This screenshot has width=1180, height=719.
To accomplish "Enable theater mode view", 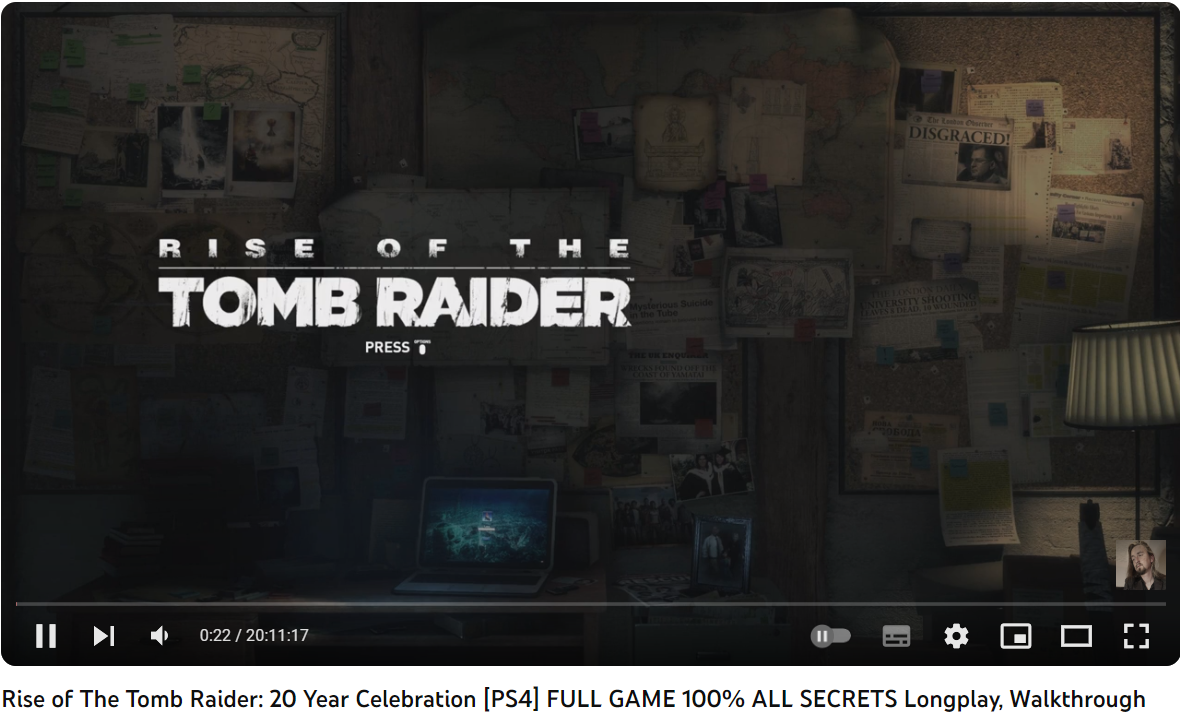I will tap(1076, 636).
